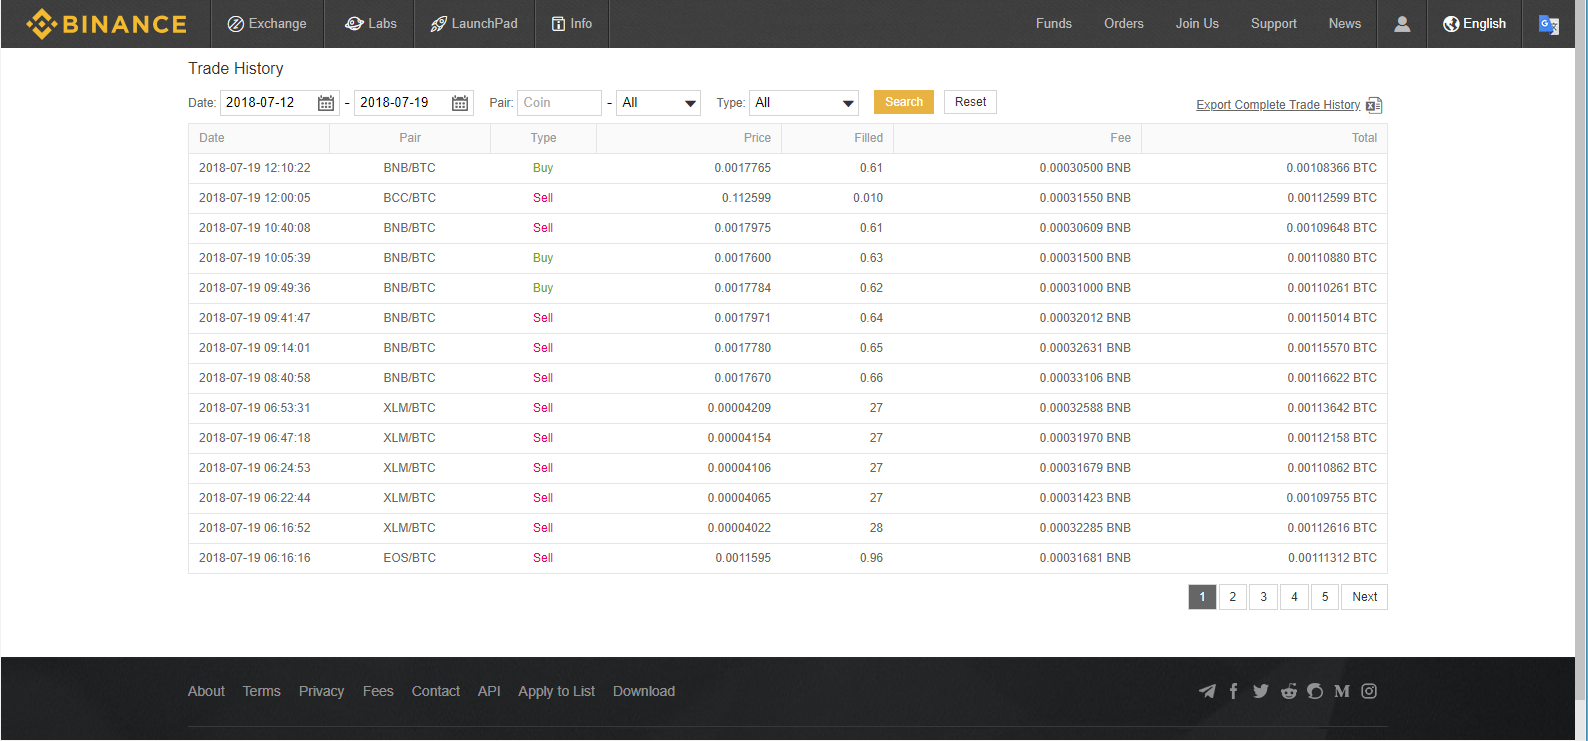This screenshot has width=1588, height=741.
Task: Click the yellow Search button
Action: [x=904, y=102]
